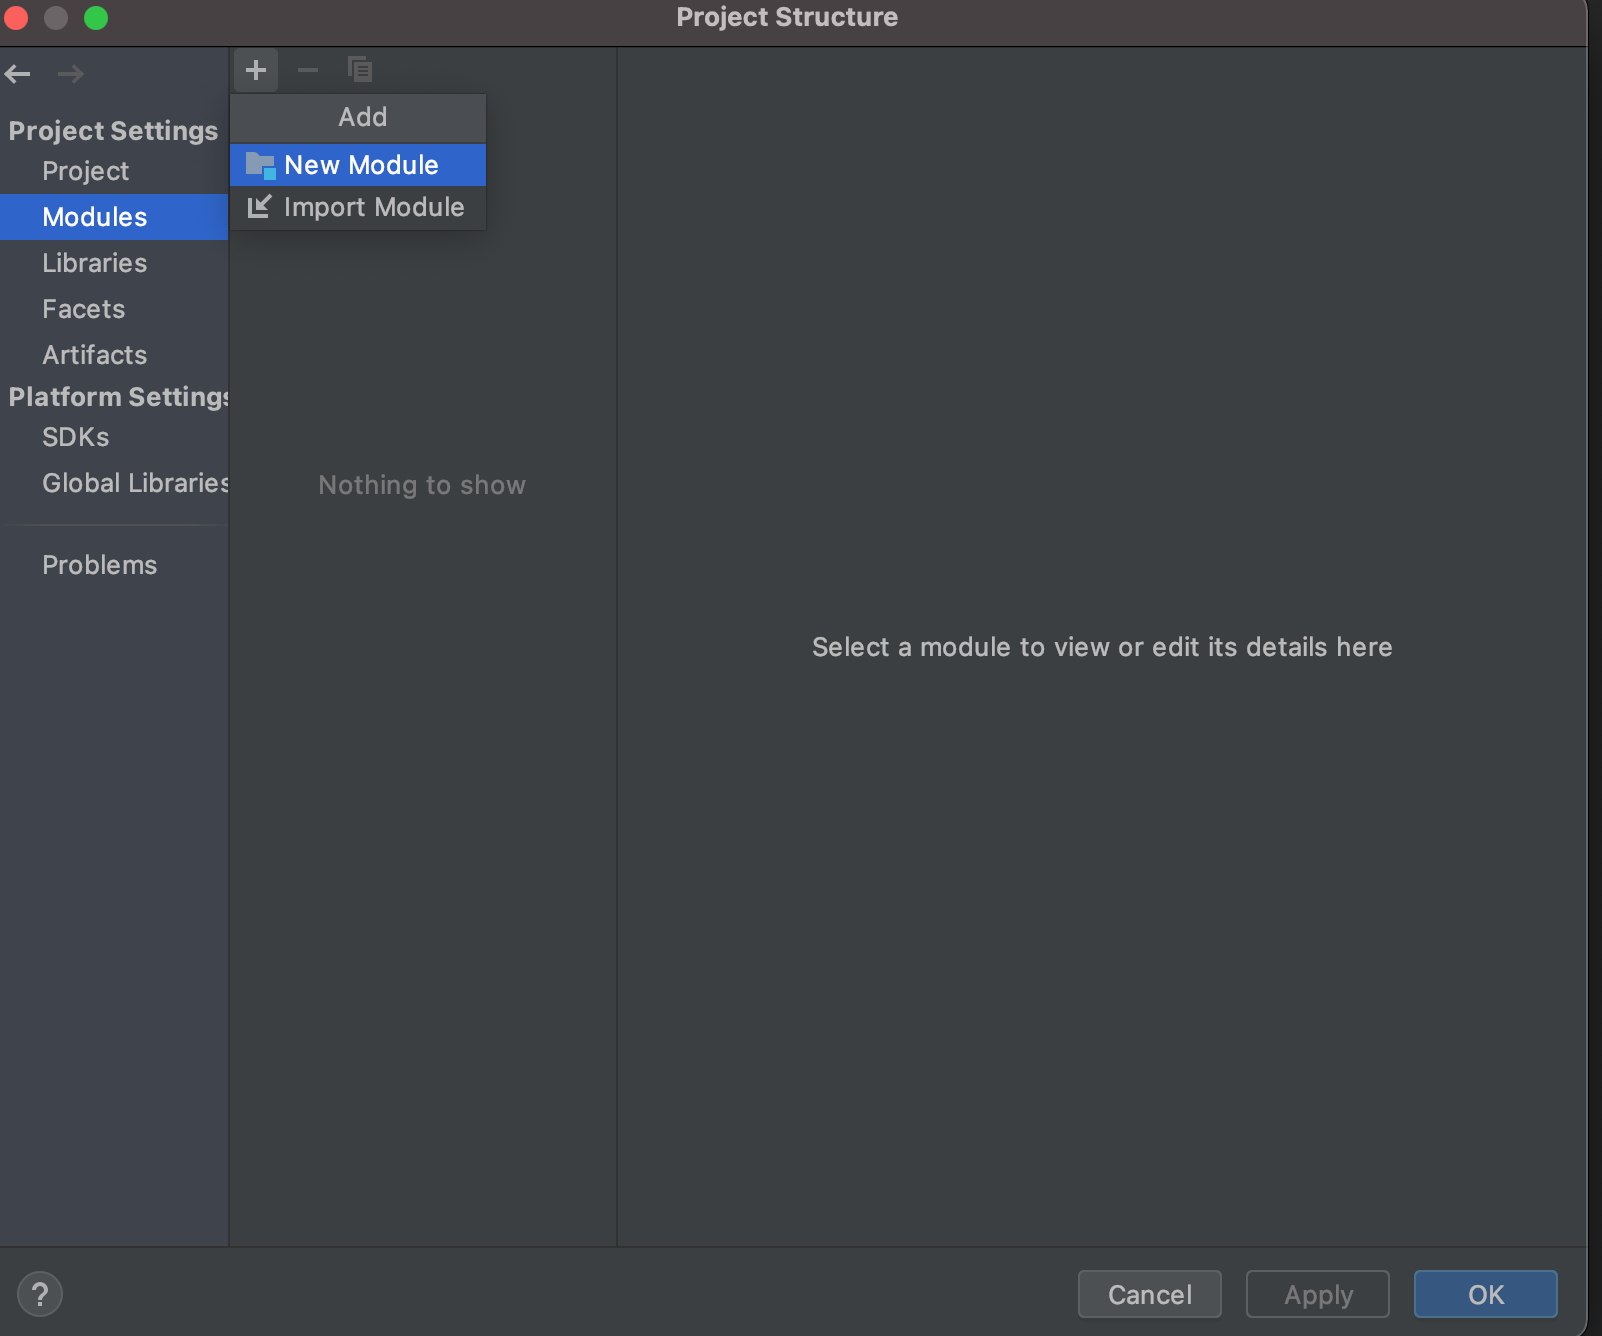Select Modules in the sidebar
Viewport: 1602px width, 1336px height.
coord(114,217)
